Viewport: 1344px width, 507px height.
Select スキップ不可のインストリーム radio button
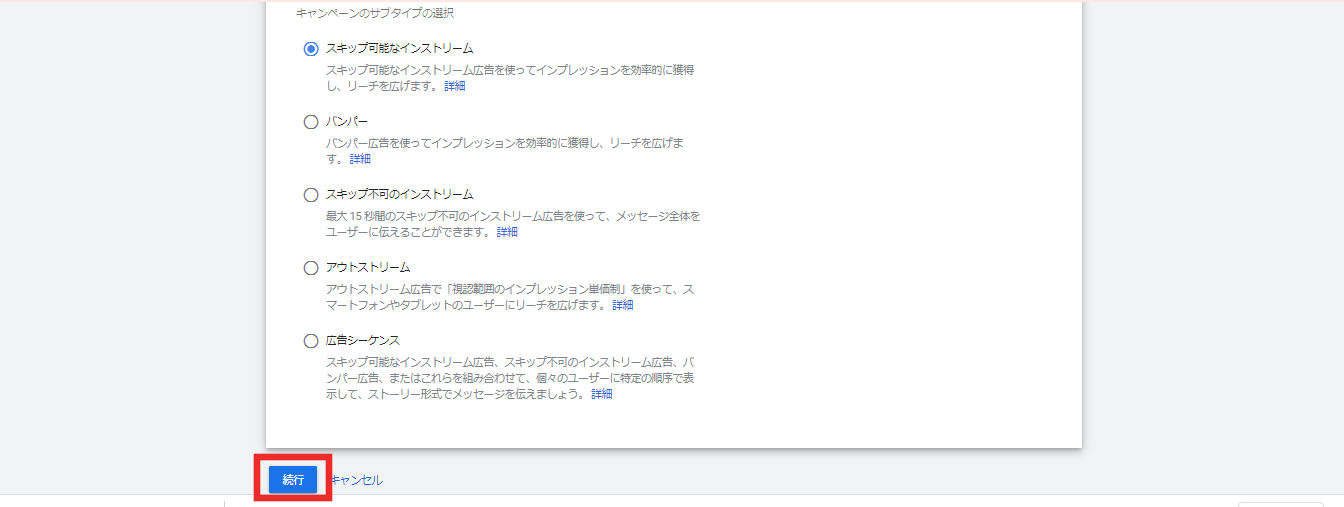click(311, 195)
